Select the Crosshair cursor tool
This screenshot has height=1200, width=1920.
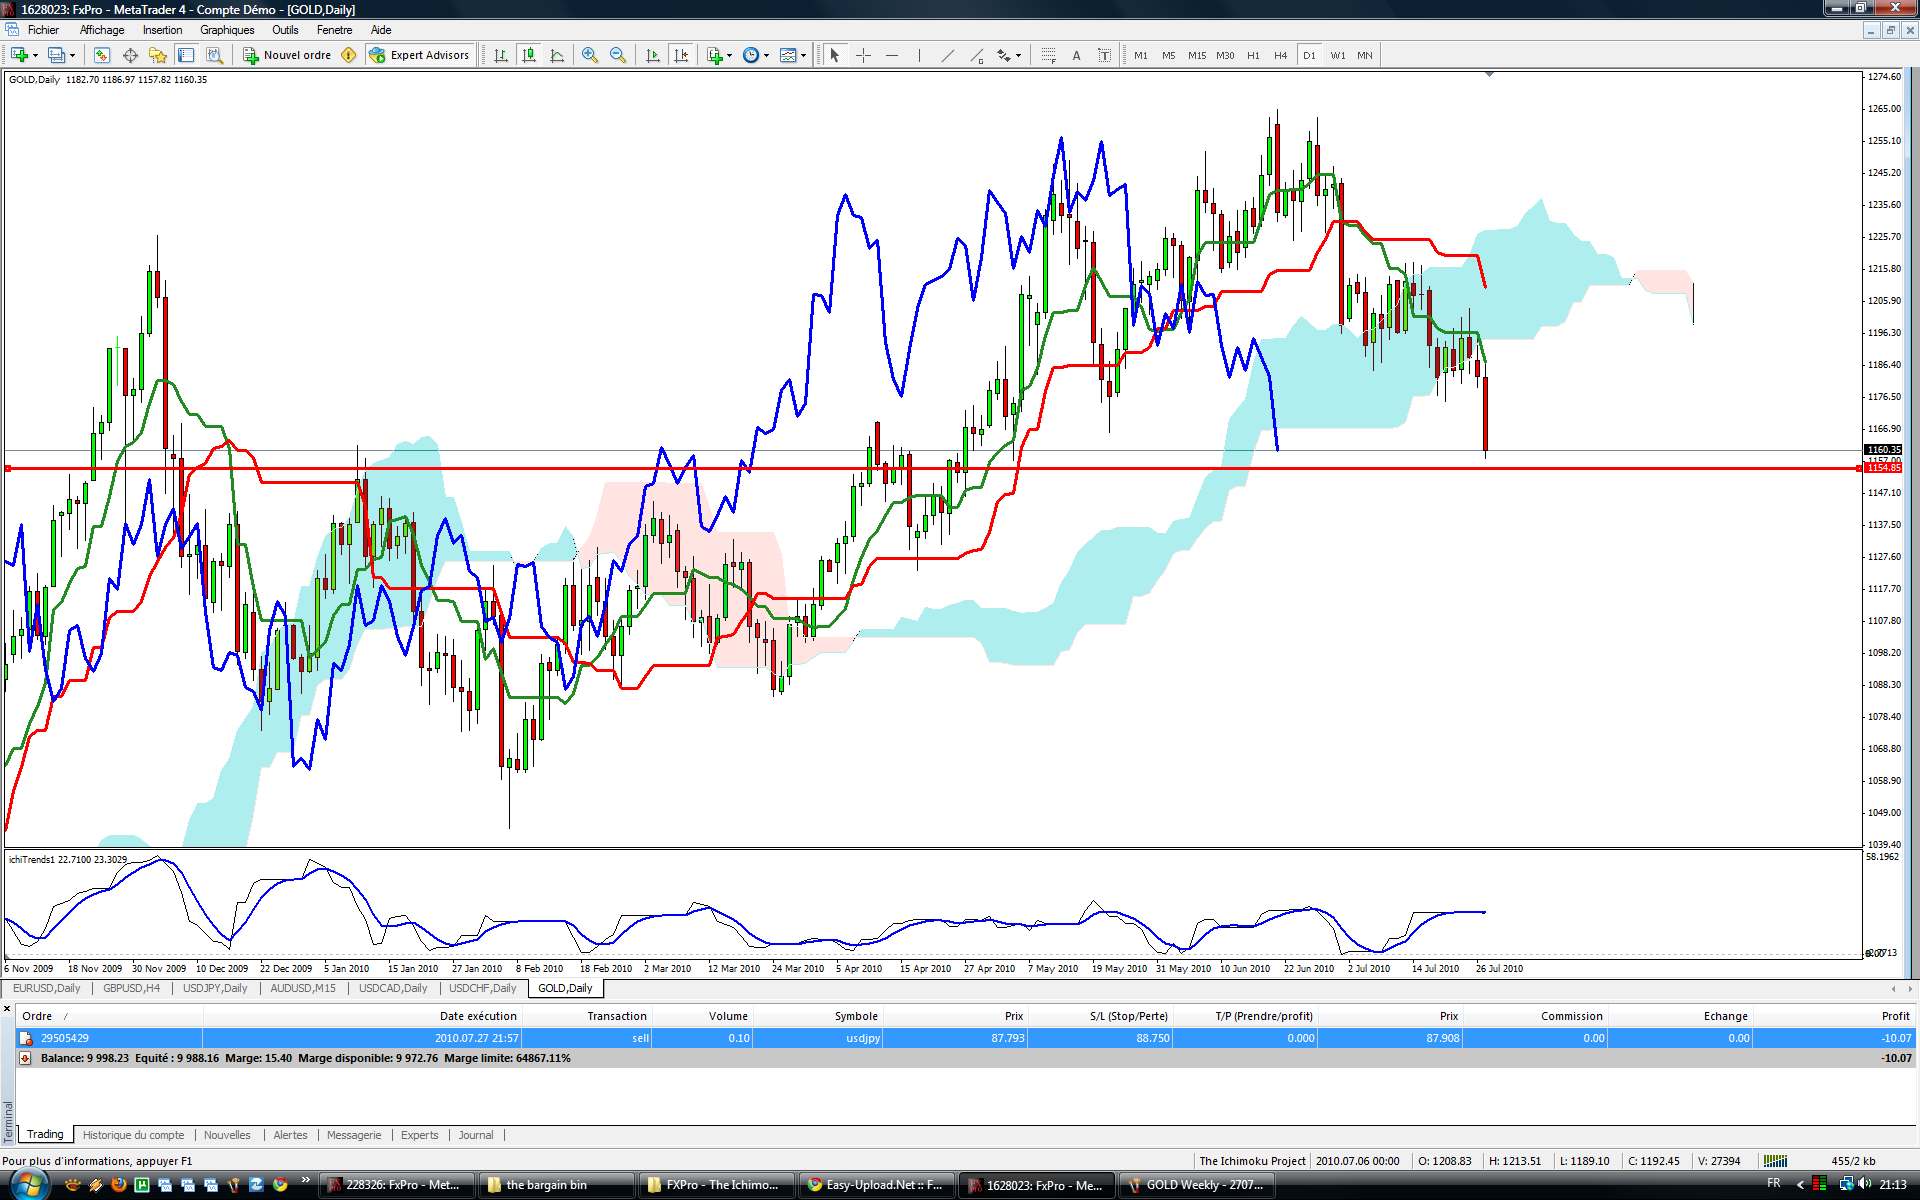click(x=864, y=55)
